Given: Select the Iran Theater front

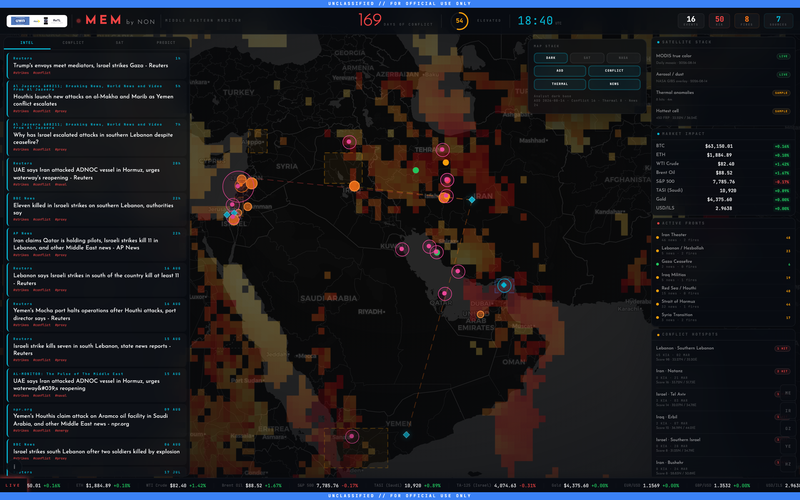Looking at the screenshot, I should (x=723, y=237).
